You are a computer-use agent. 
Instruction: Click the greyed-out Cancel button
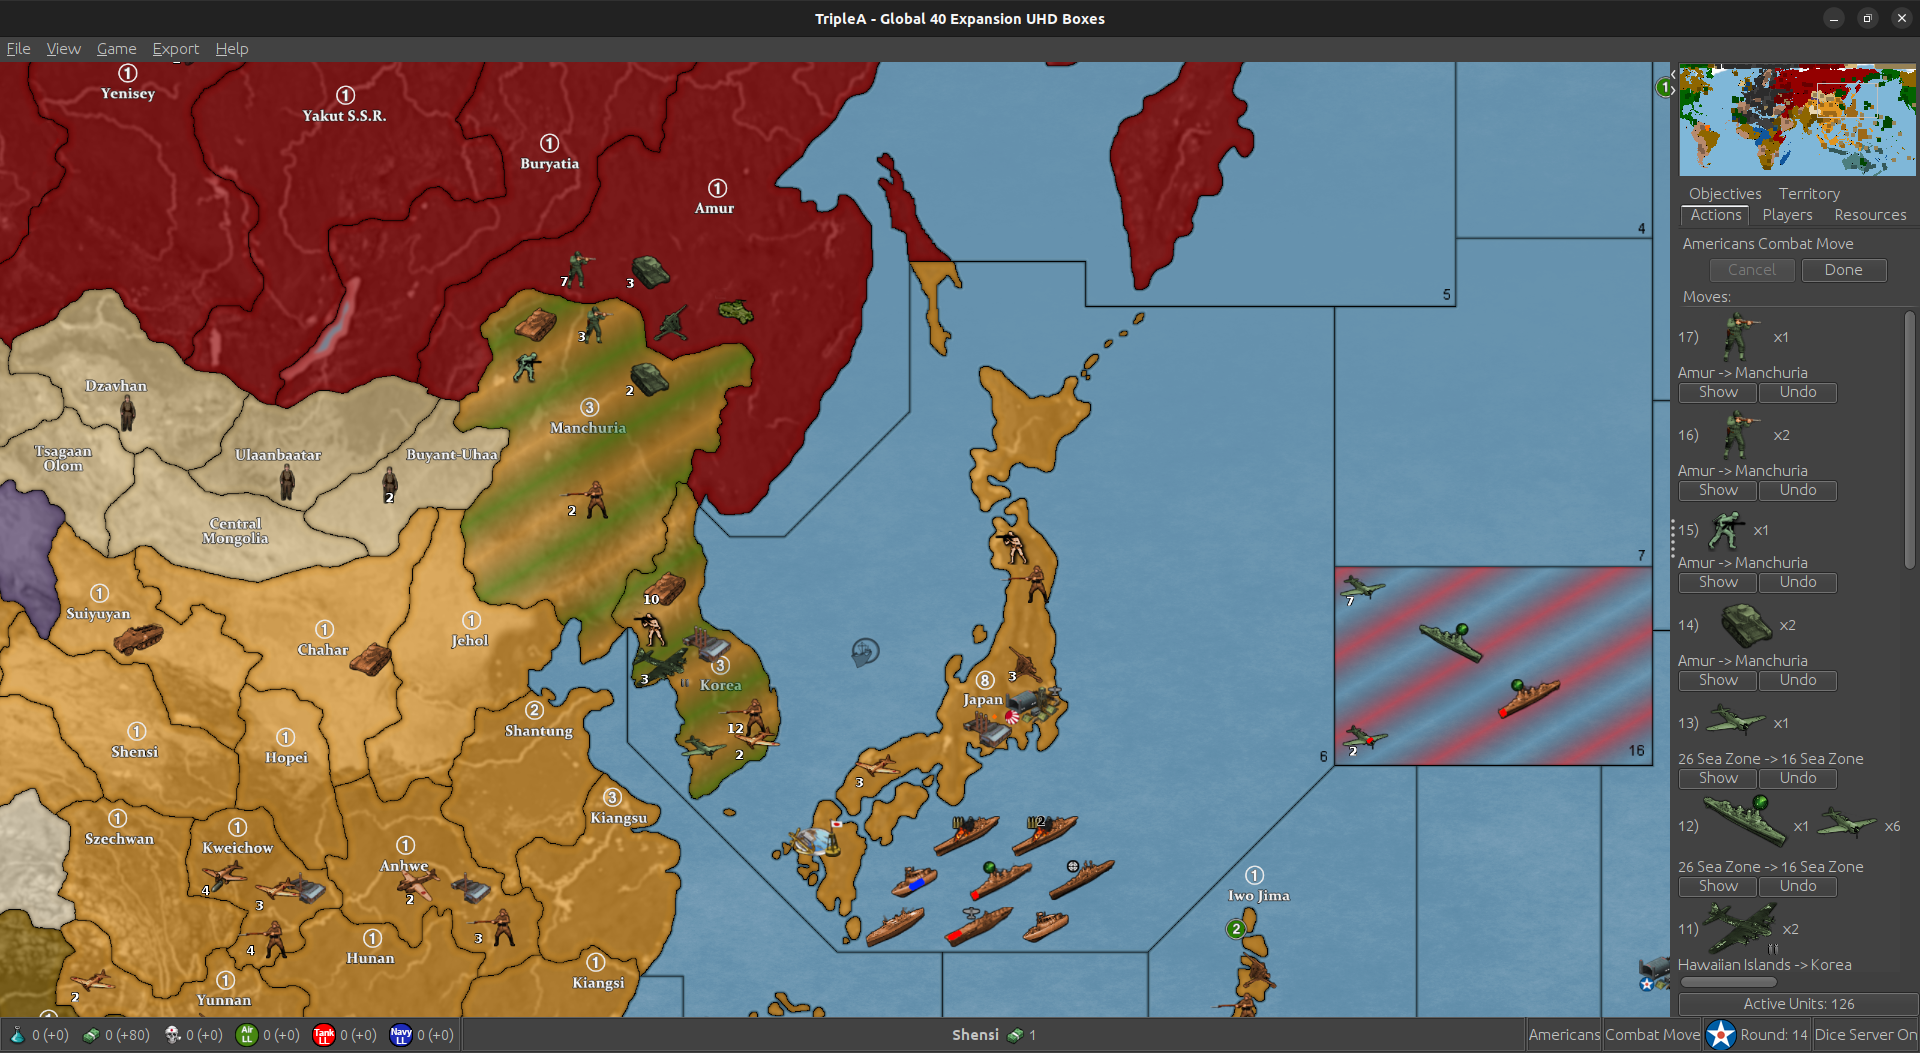[x=1751, y=270]
